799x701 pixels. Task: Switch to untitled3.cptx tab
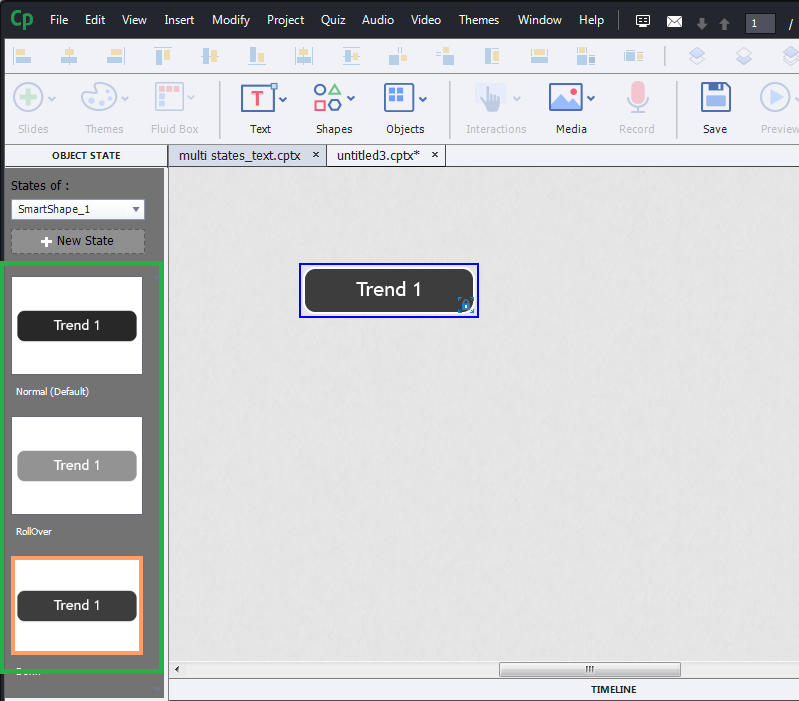click(378, 155)
